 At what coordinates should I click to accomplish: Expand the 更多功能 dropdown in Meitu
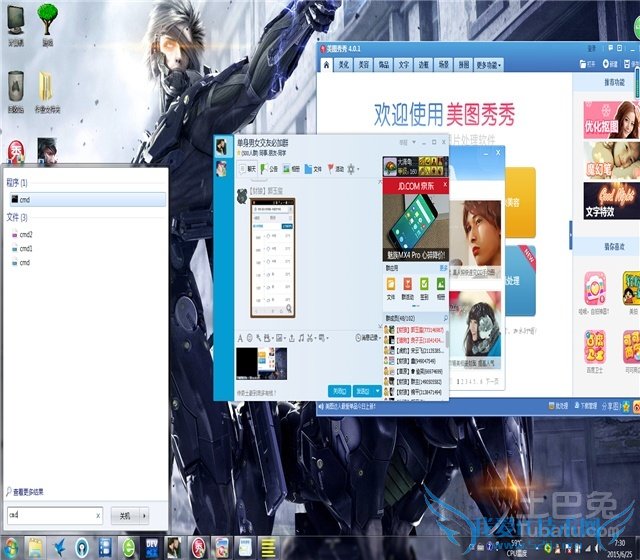(488, 64)
